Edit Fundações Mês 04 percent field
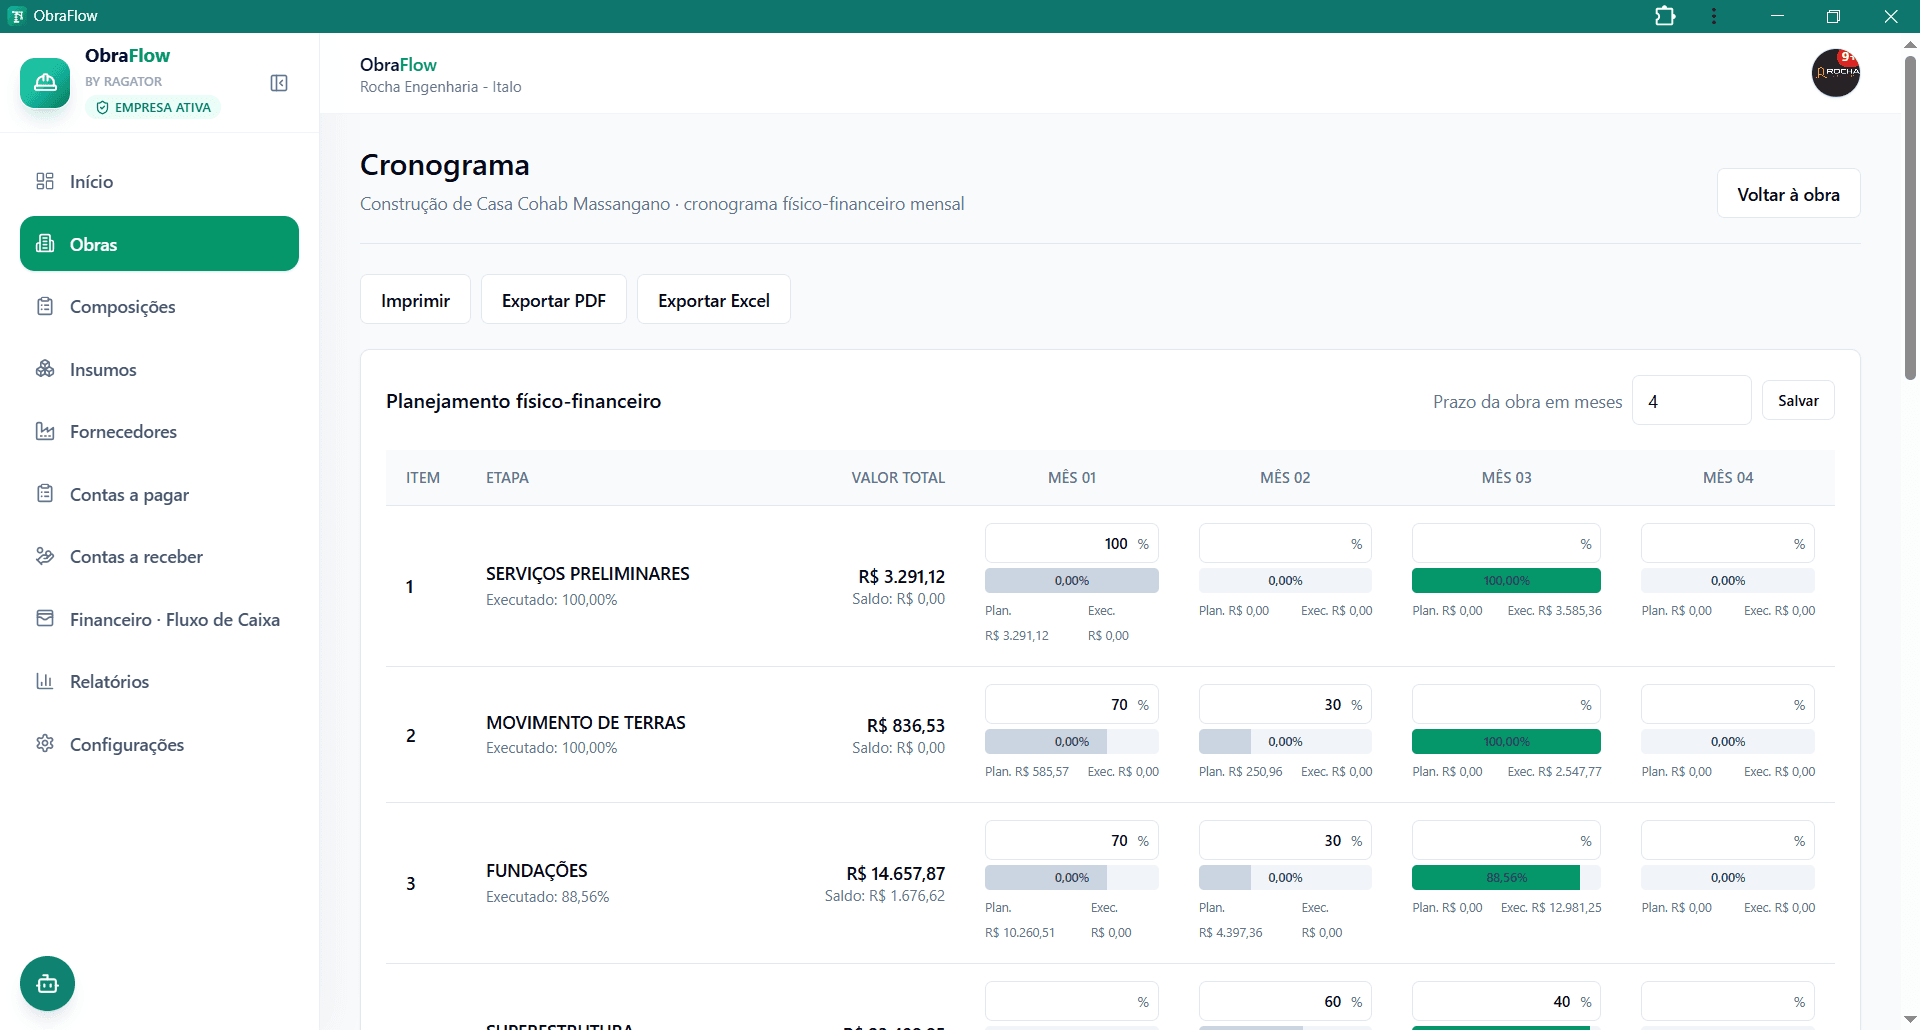This screenshot has height=1030, width=1920. coord(1728,840)
